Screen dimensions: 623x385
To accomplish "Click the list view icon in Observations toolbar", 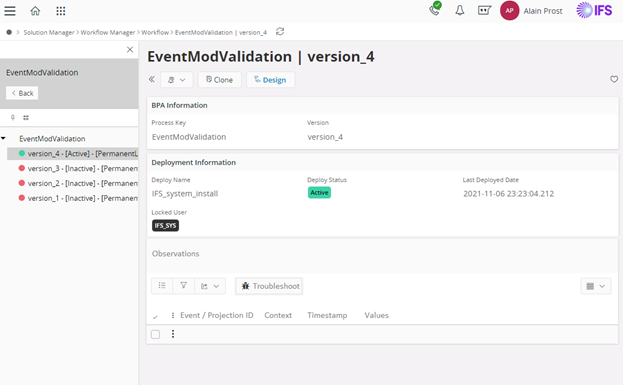I will coord(162,286).
